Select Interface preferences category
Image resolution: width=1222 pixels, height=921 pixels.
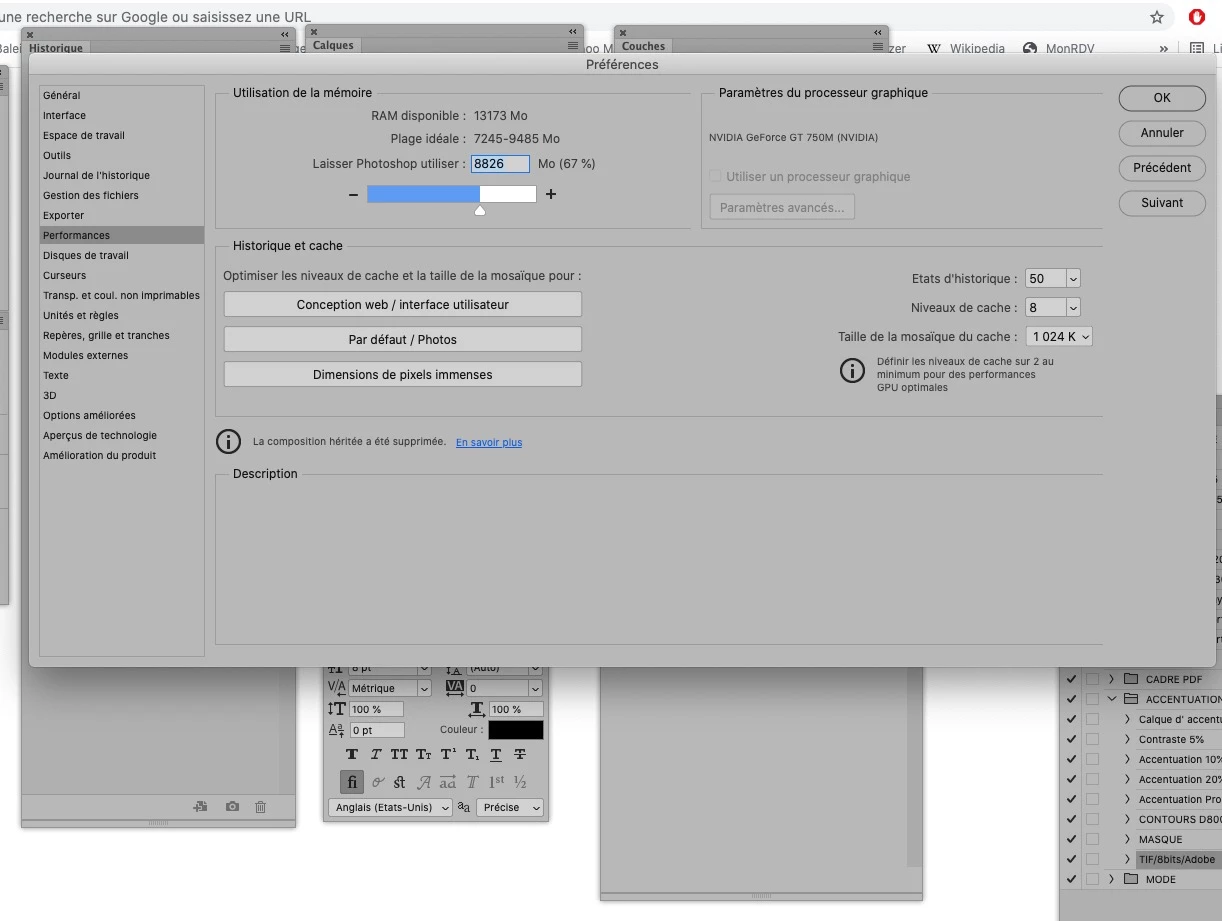click(121, 115)
